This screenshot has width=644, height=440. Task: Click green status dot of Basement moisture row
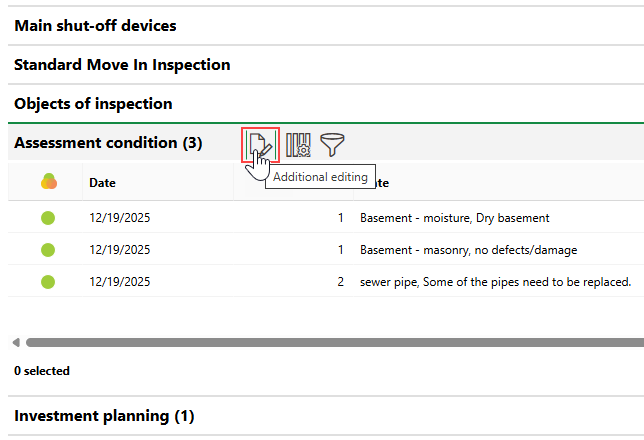pos(48,218)
